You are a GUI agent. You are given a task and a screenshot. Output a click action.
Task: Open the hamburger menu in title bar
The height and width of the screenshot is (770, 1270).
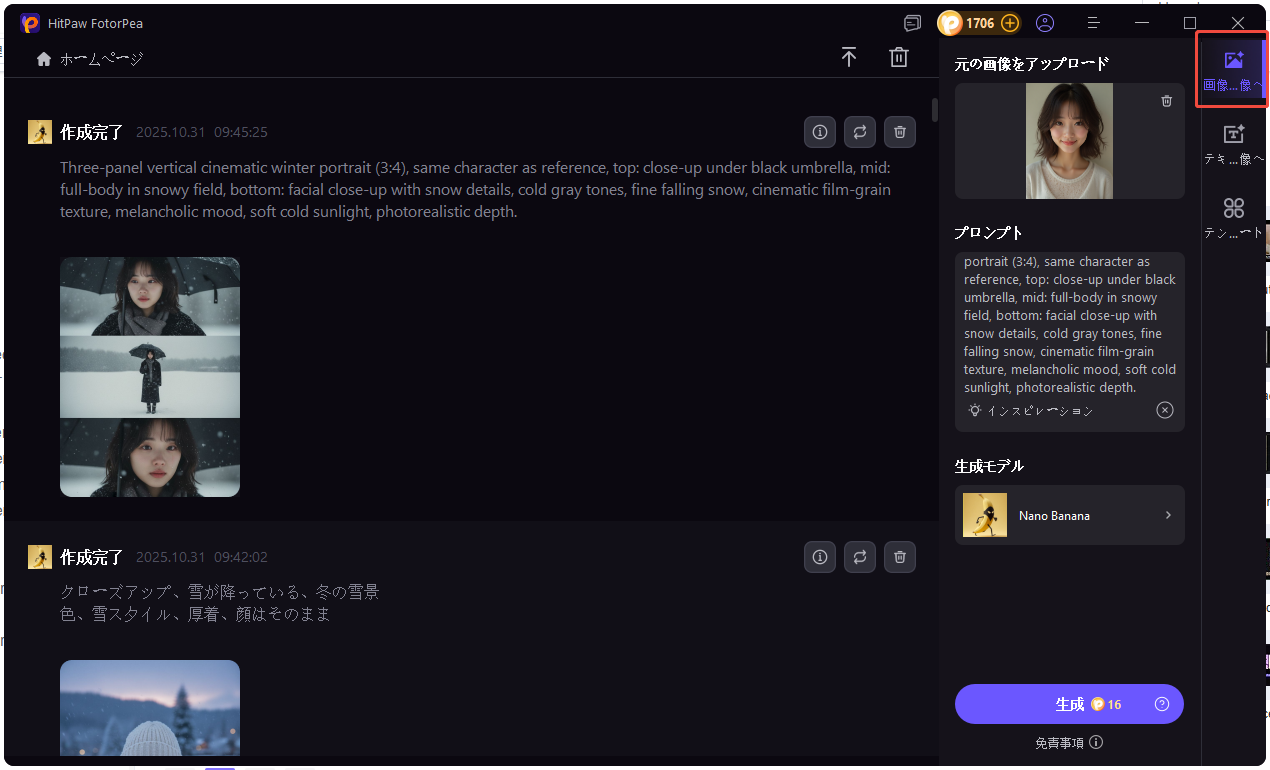pyautogui.click(x=1094, y=23)
